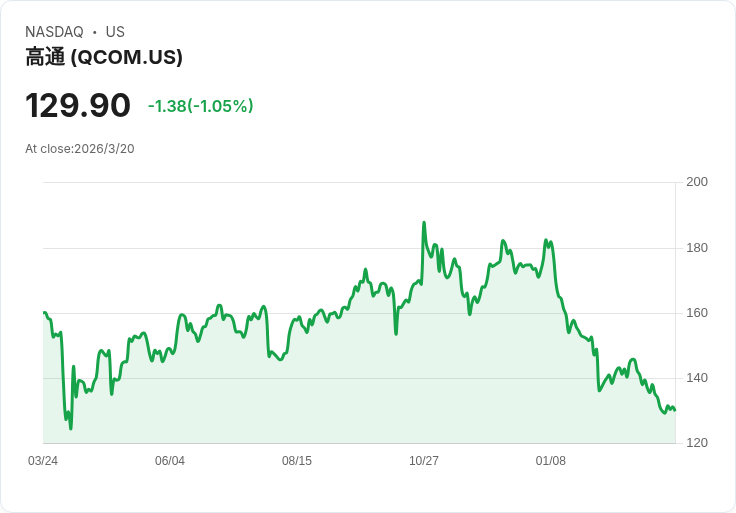Select the 140 price axis label
736x513 pixels.
697,378
